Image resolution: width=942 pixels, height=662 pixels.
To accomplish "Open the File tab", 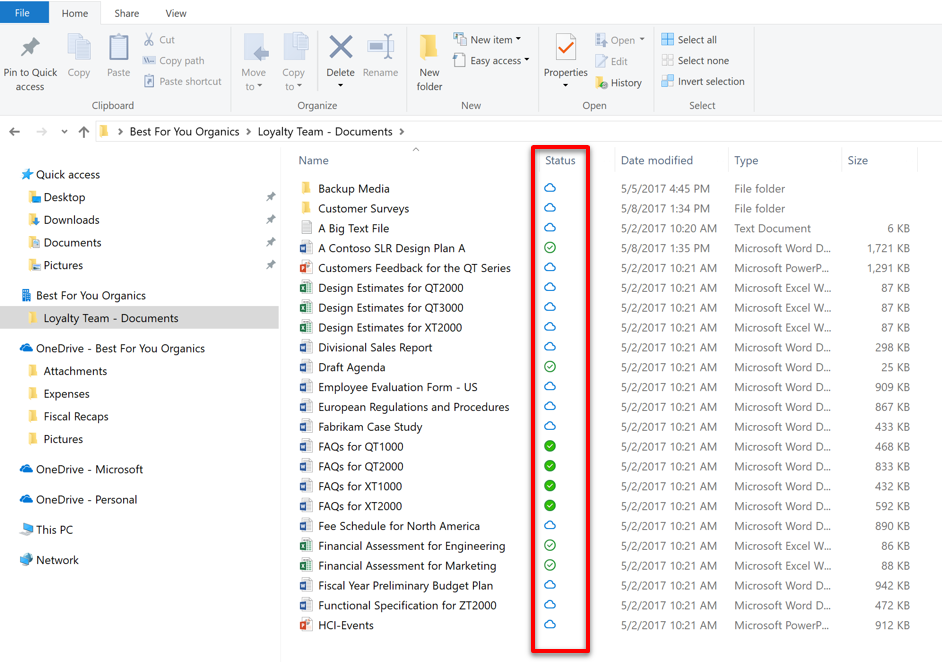I will 22,13.
